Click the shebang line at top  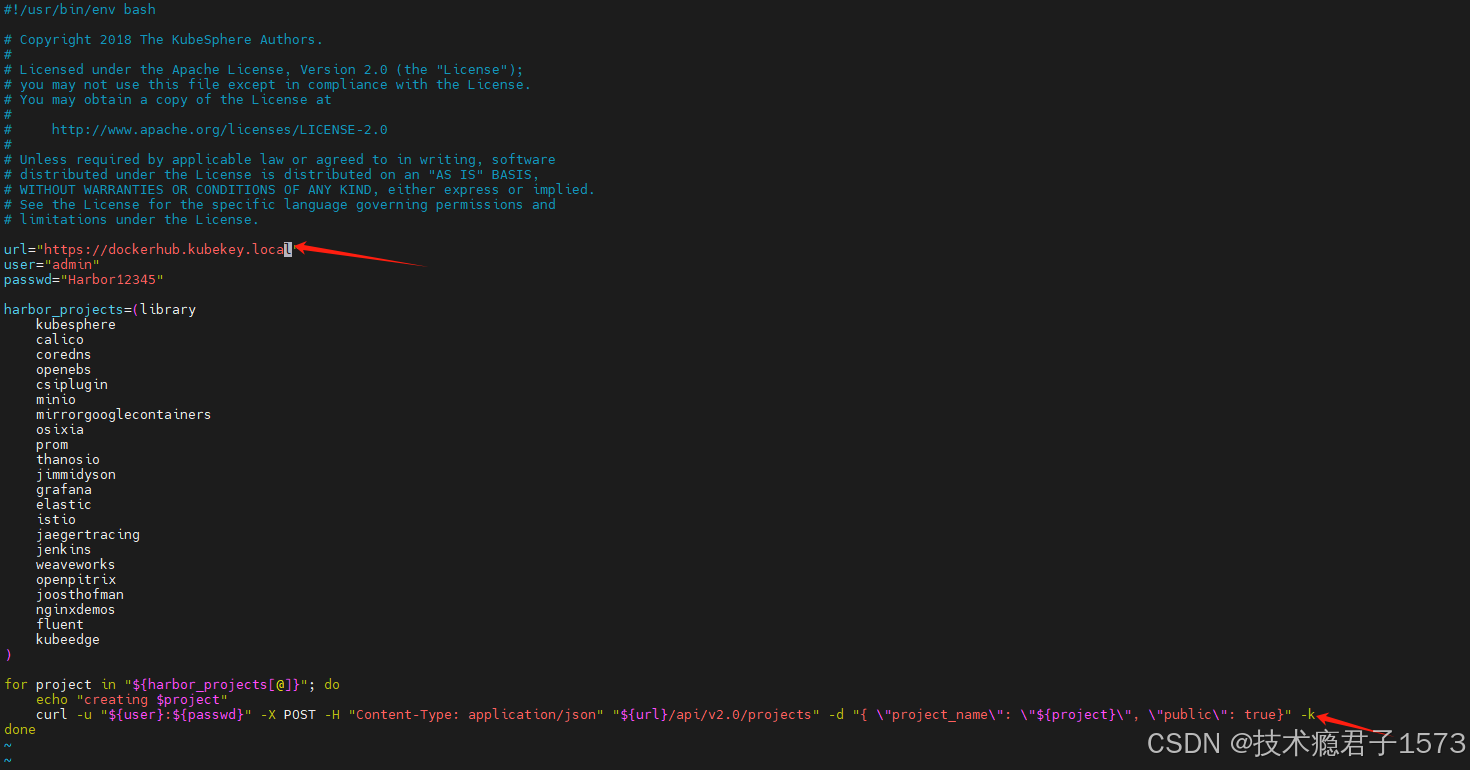pyautogui.click(x=80, y=9)
